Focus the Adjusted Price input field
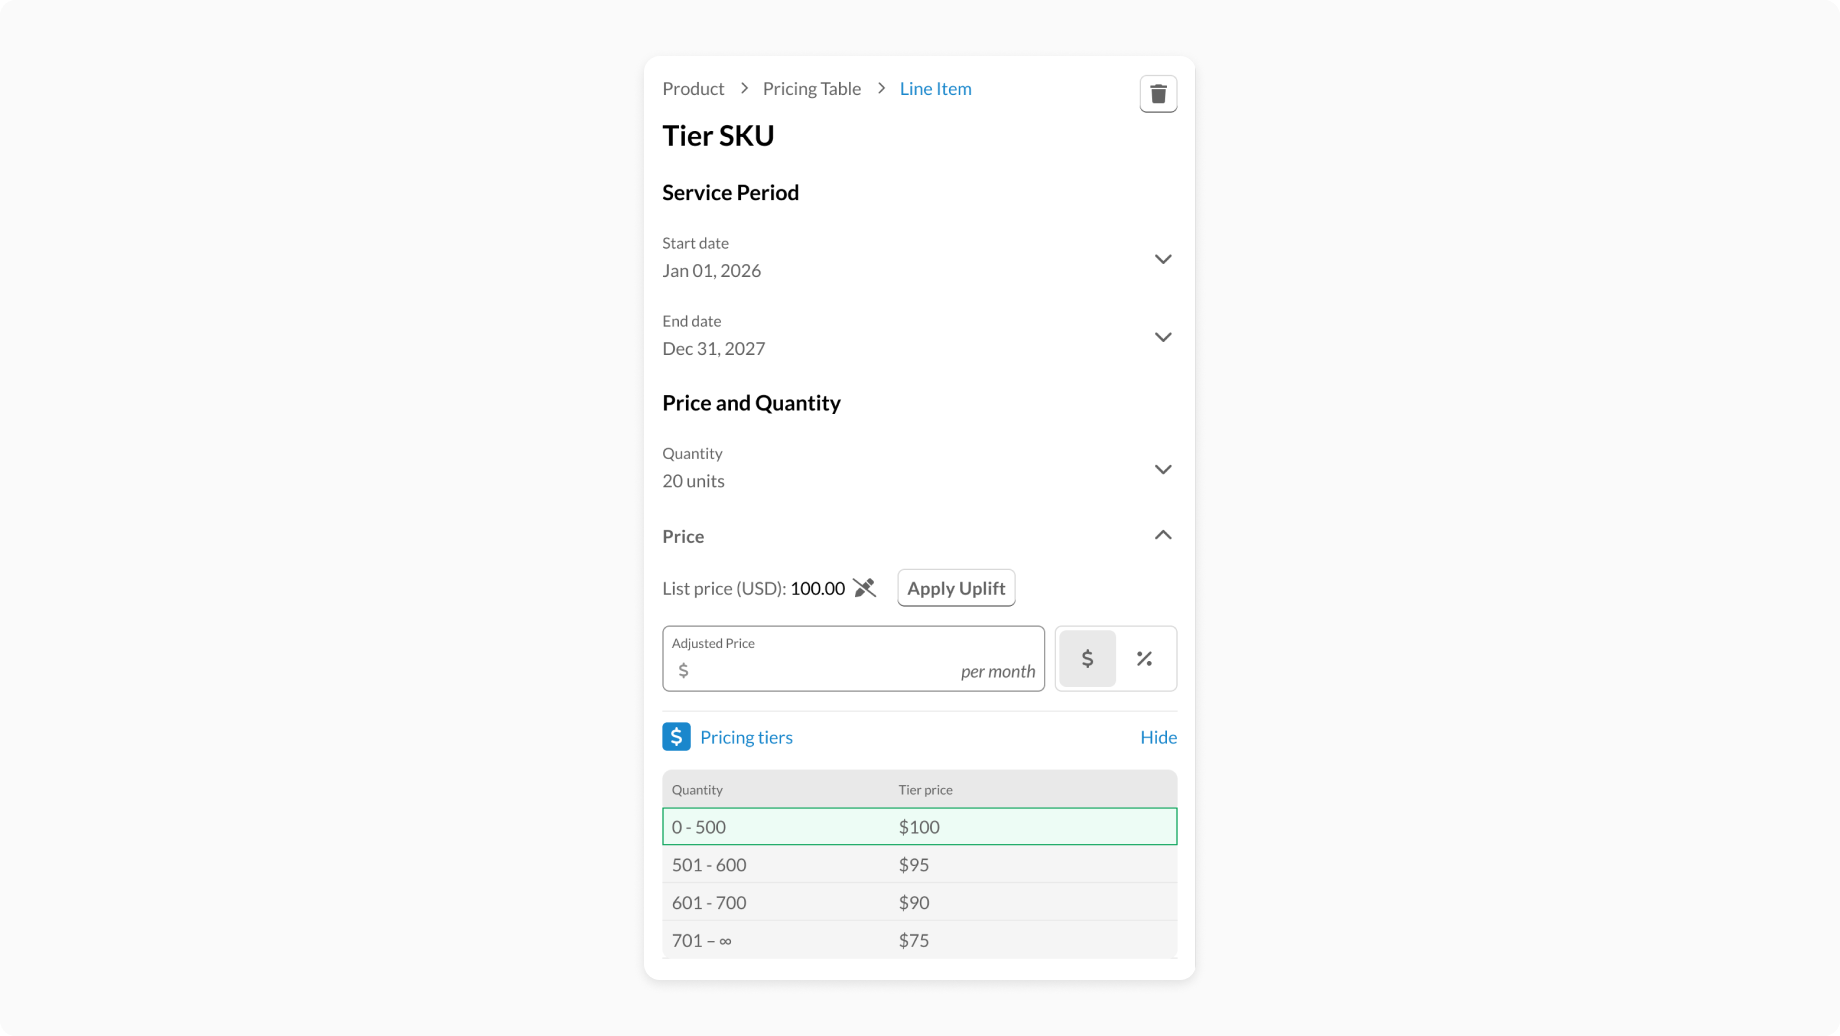The height and width of the screenshot is (1036, 1840). pos(822,670)
